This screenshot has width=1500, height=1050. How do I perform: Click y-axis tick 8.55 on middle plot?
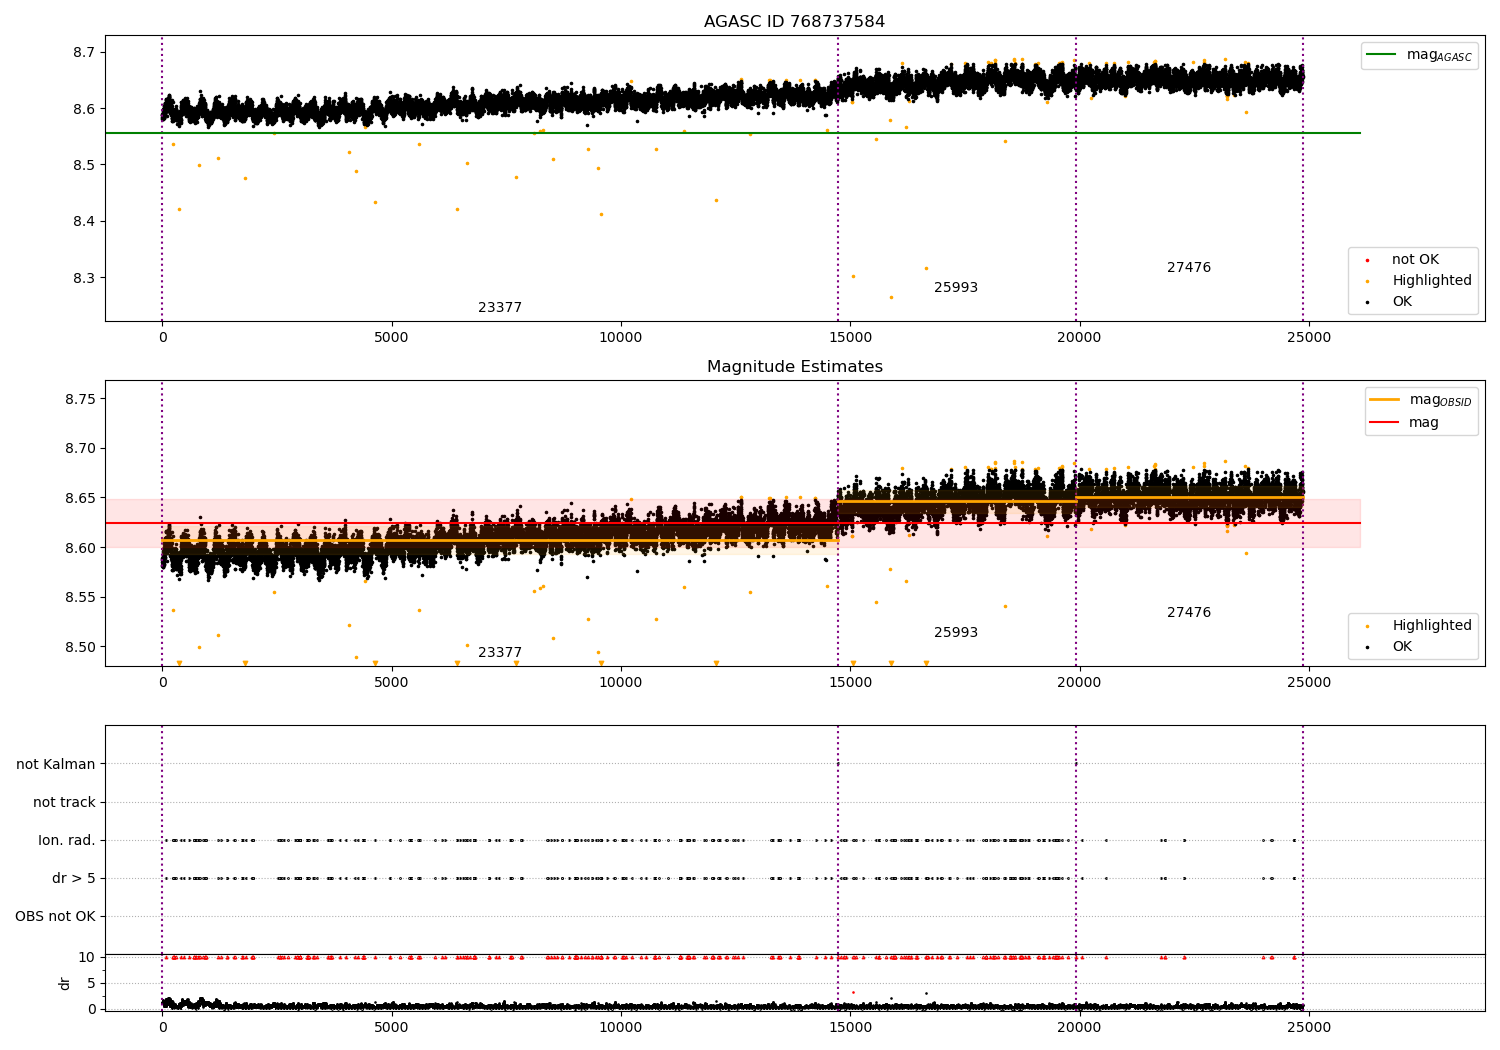point(80,598)
